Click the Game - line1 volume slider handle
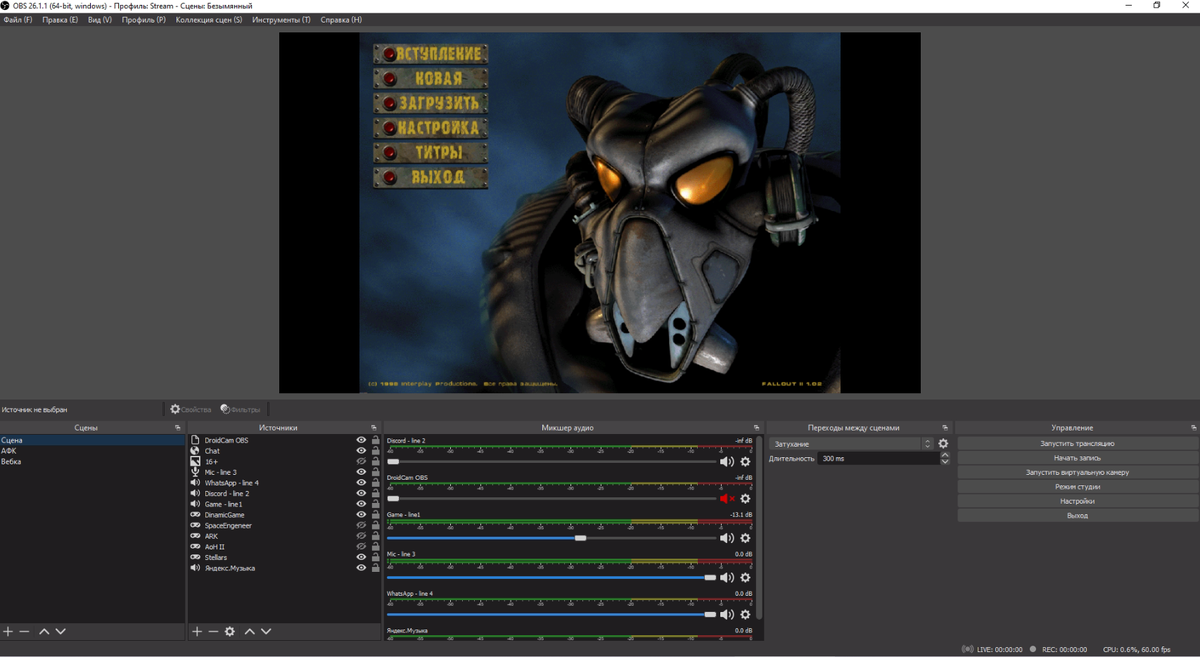1200x657 pixels. (580, 538)
